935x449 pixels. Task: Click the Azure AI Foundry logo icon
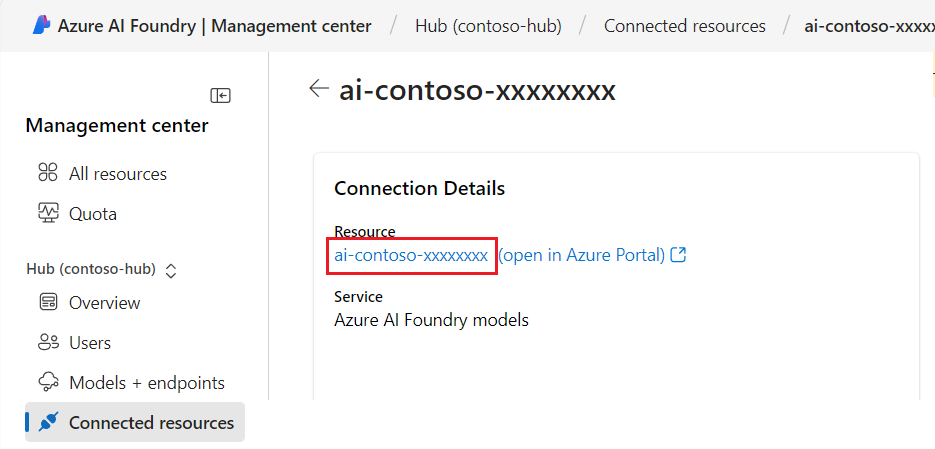[x=41, y=26]
